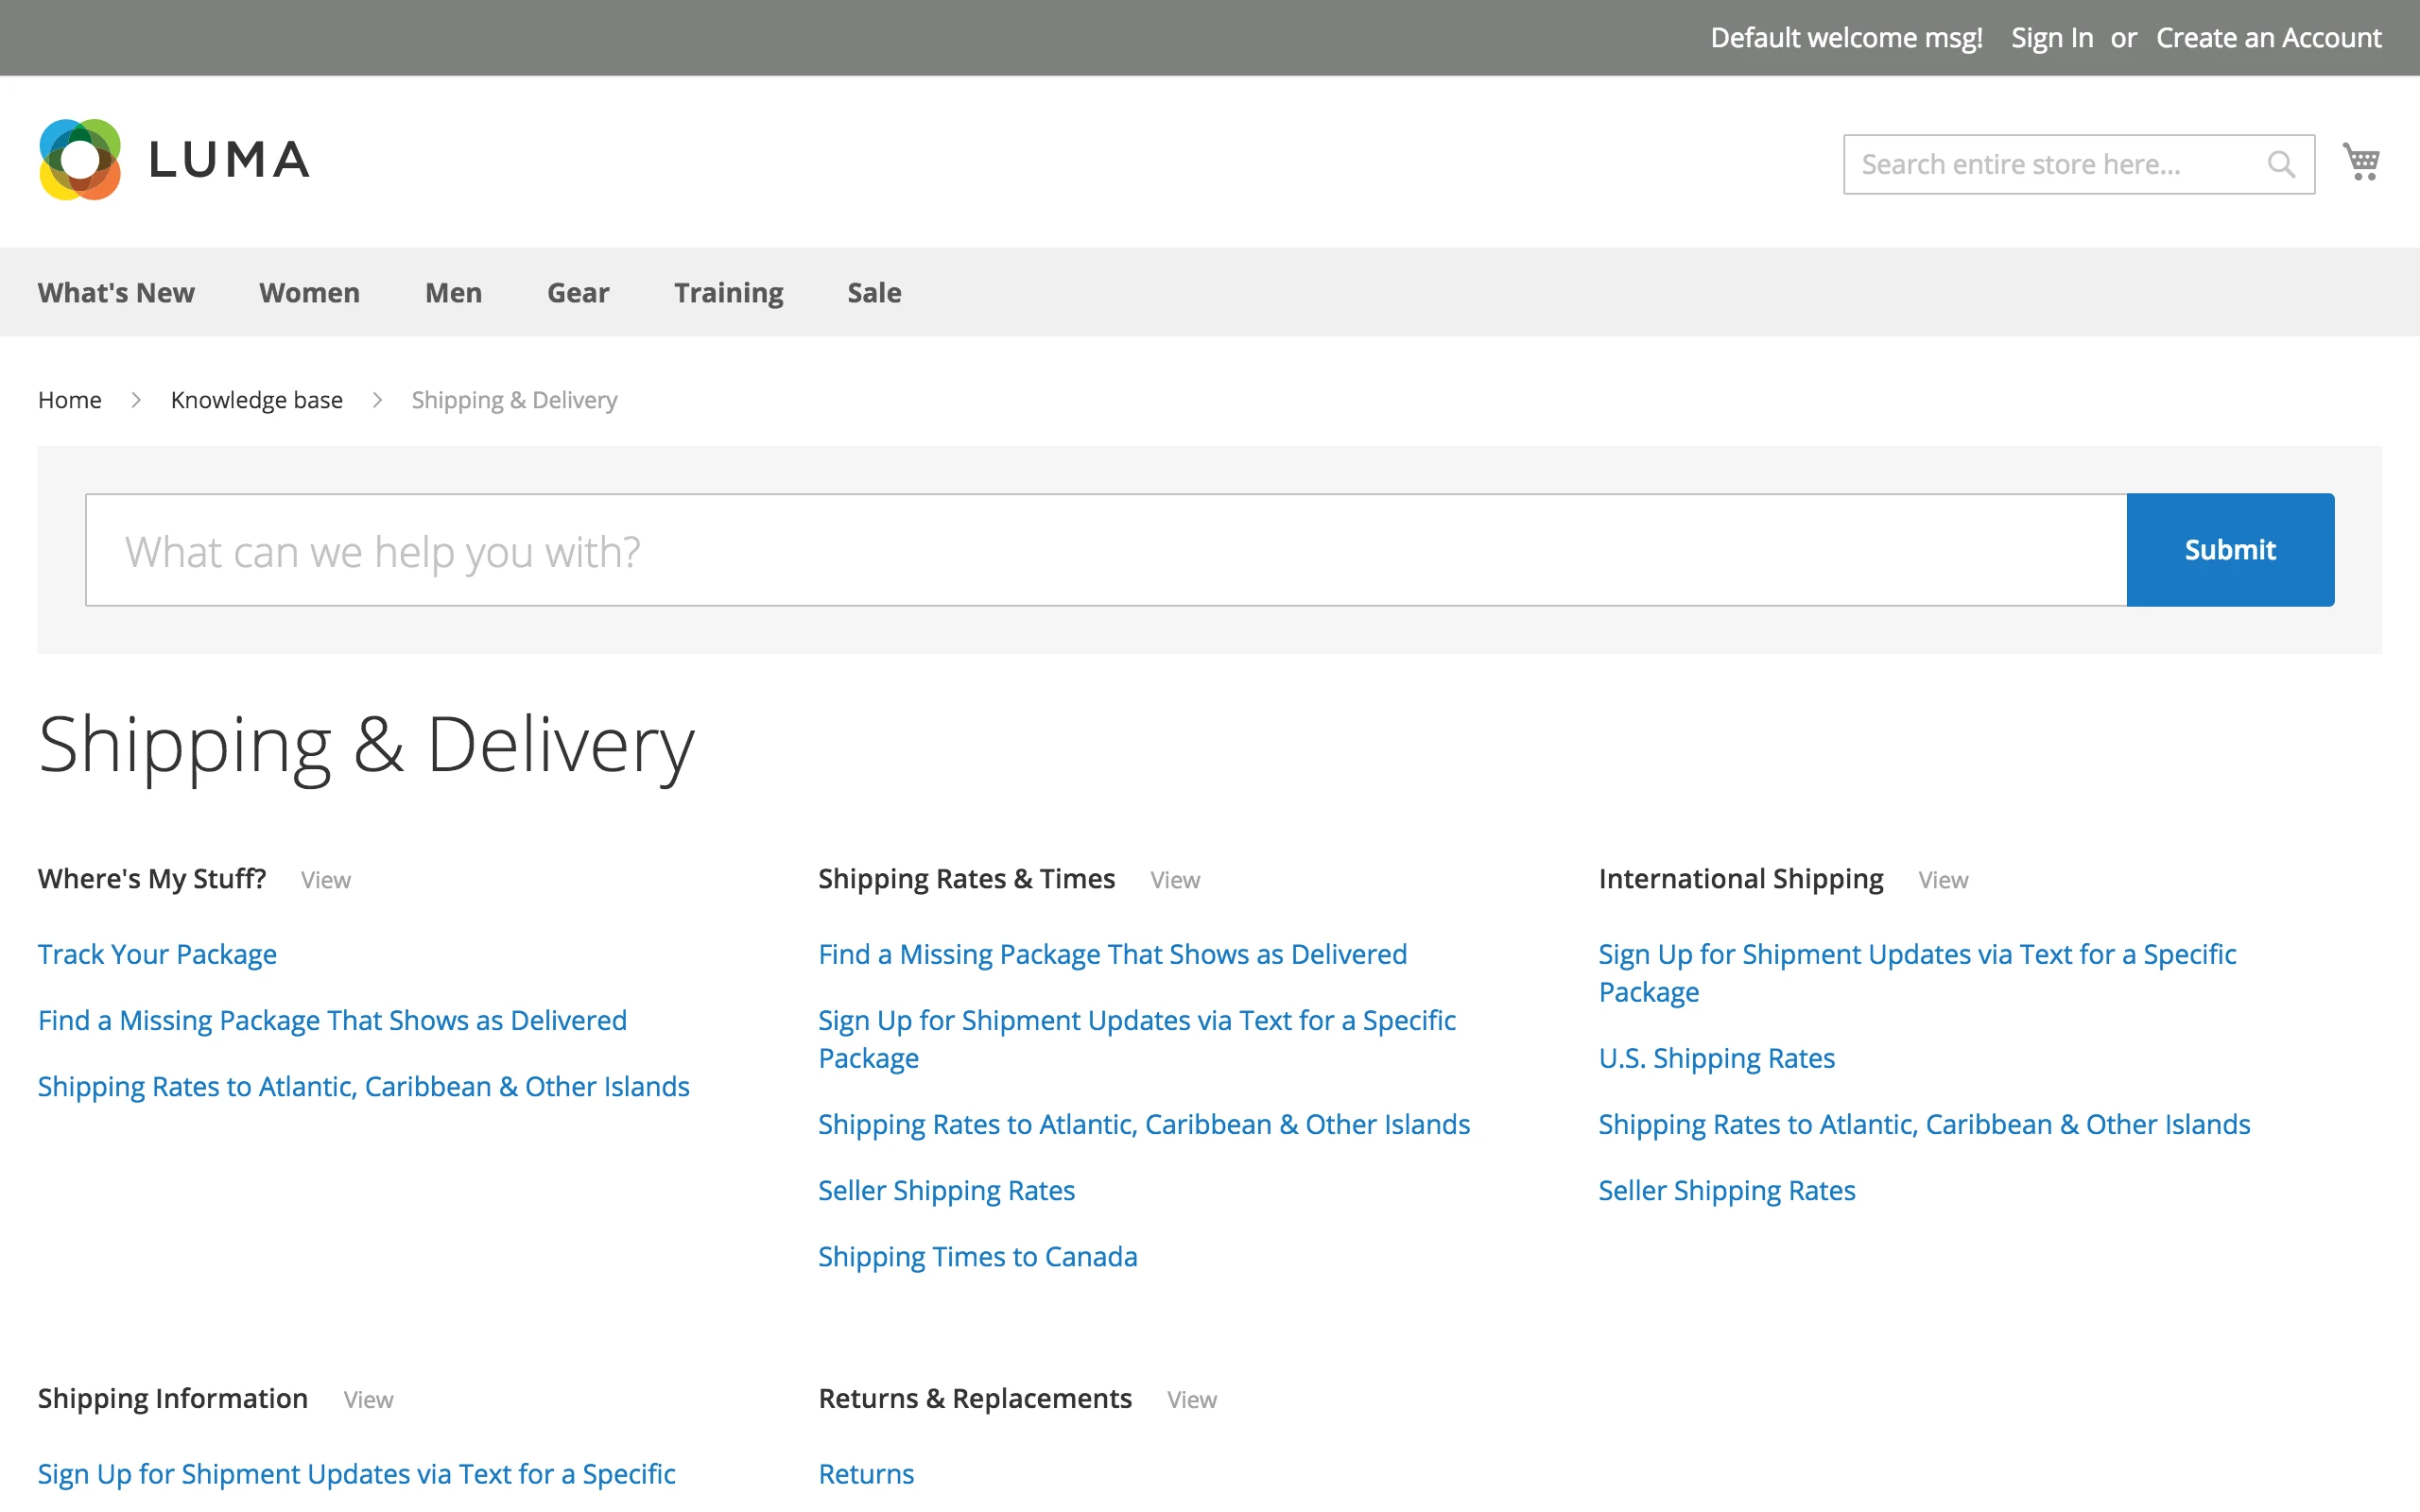Click the Create an Account link
Viewport: 2420px width, 1512px height.
click(2268, 38)
